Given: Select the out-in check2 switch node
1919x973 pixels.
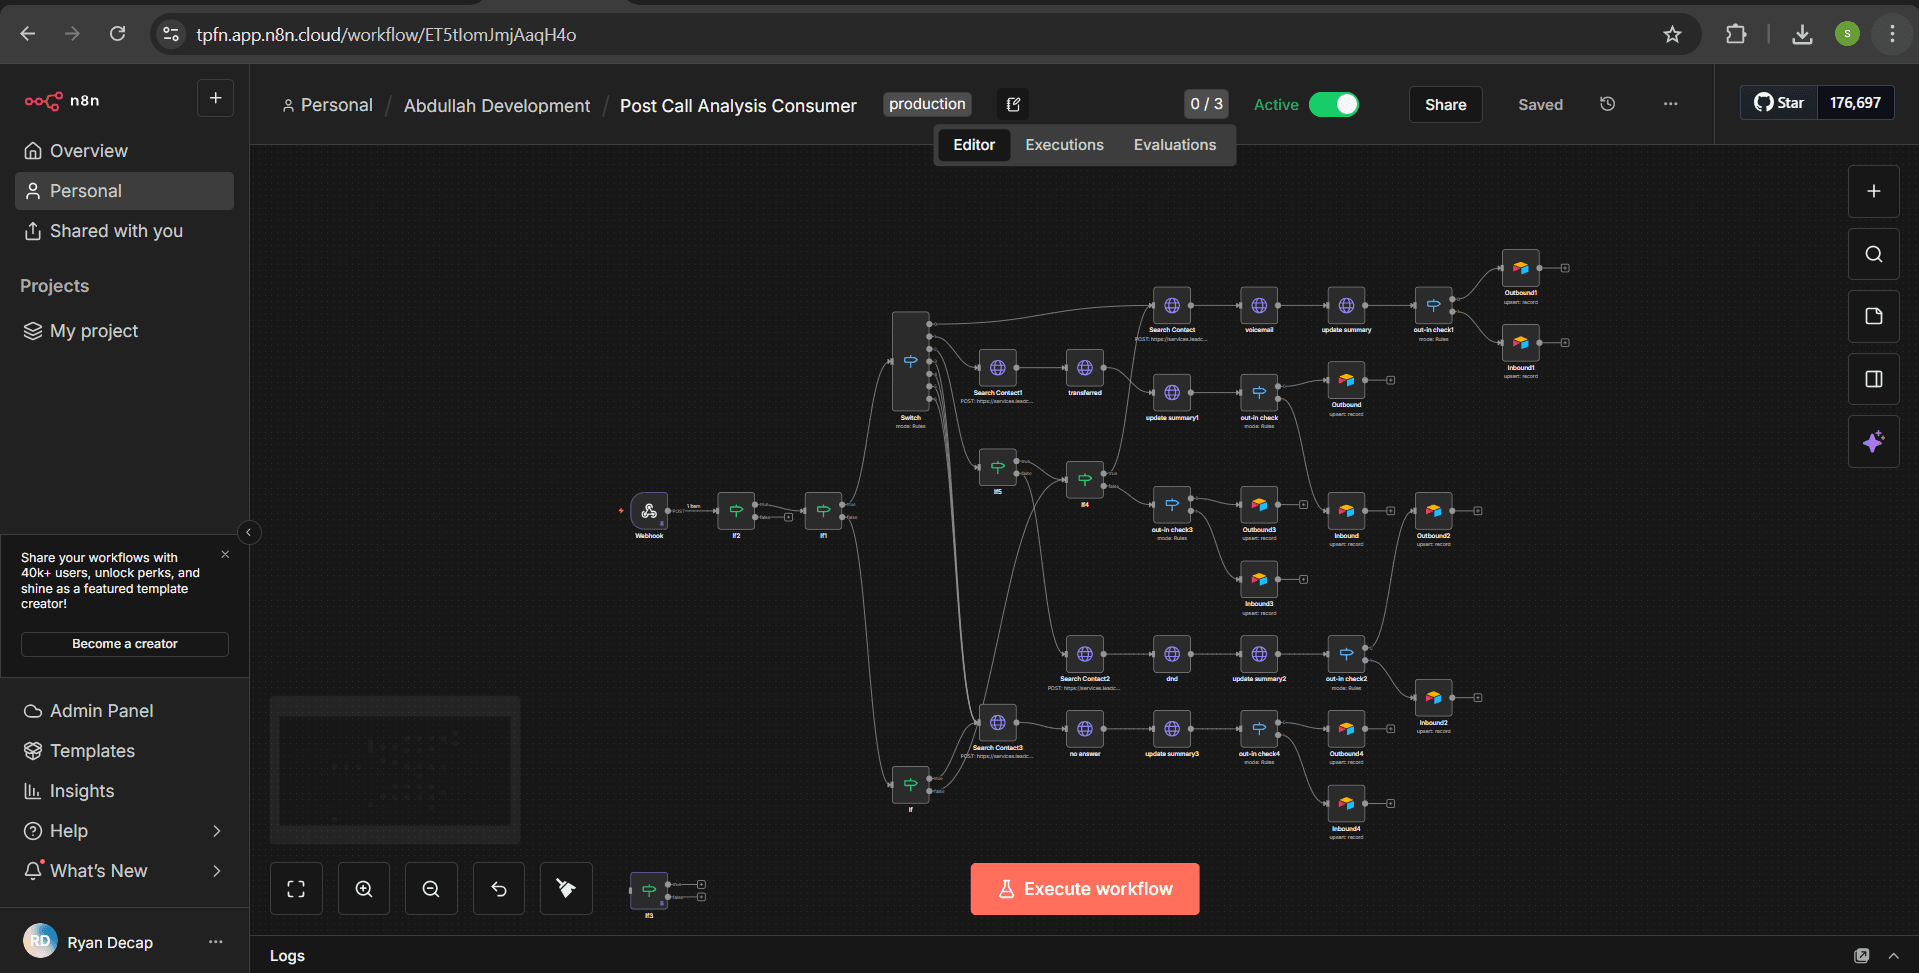Looking at the screenshot, I should tap(1346, 654).
